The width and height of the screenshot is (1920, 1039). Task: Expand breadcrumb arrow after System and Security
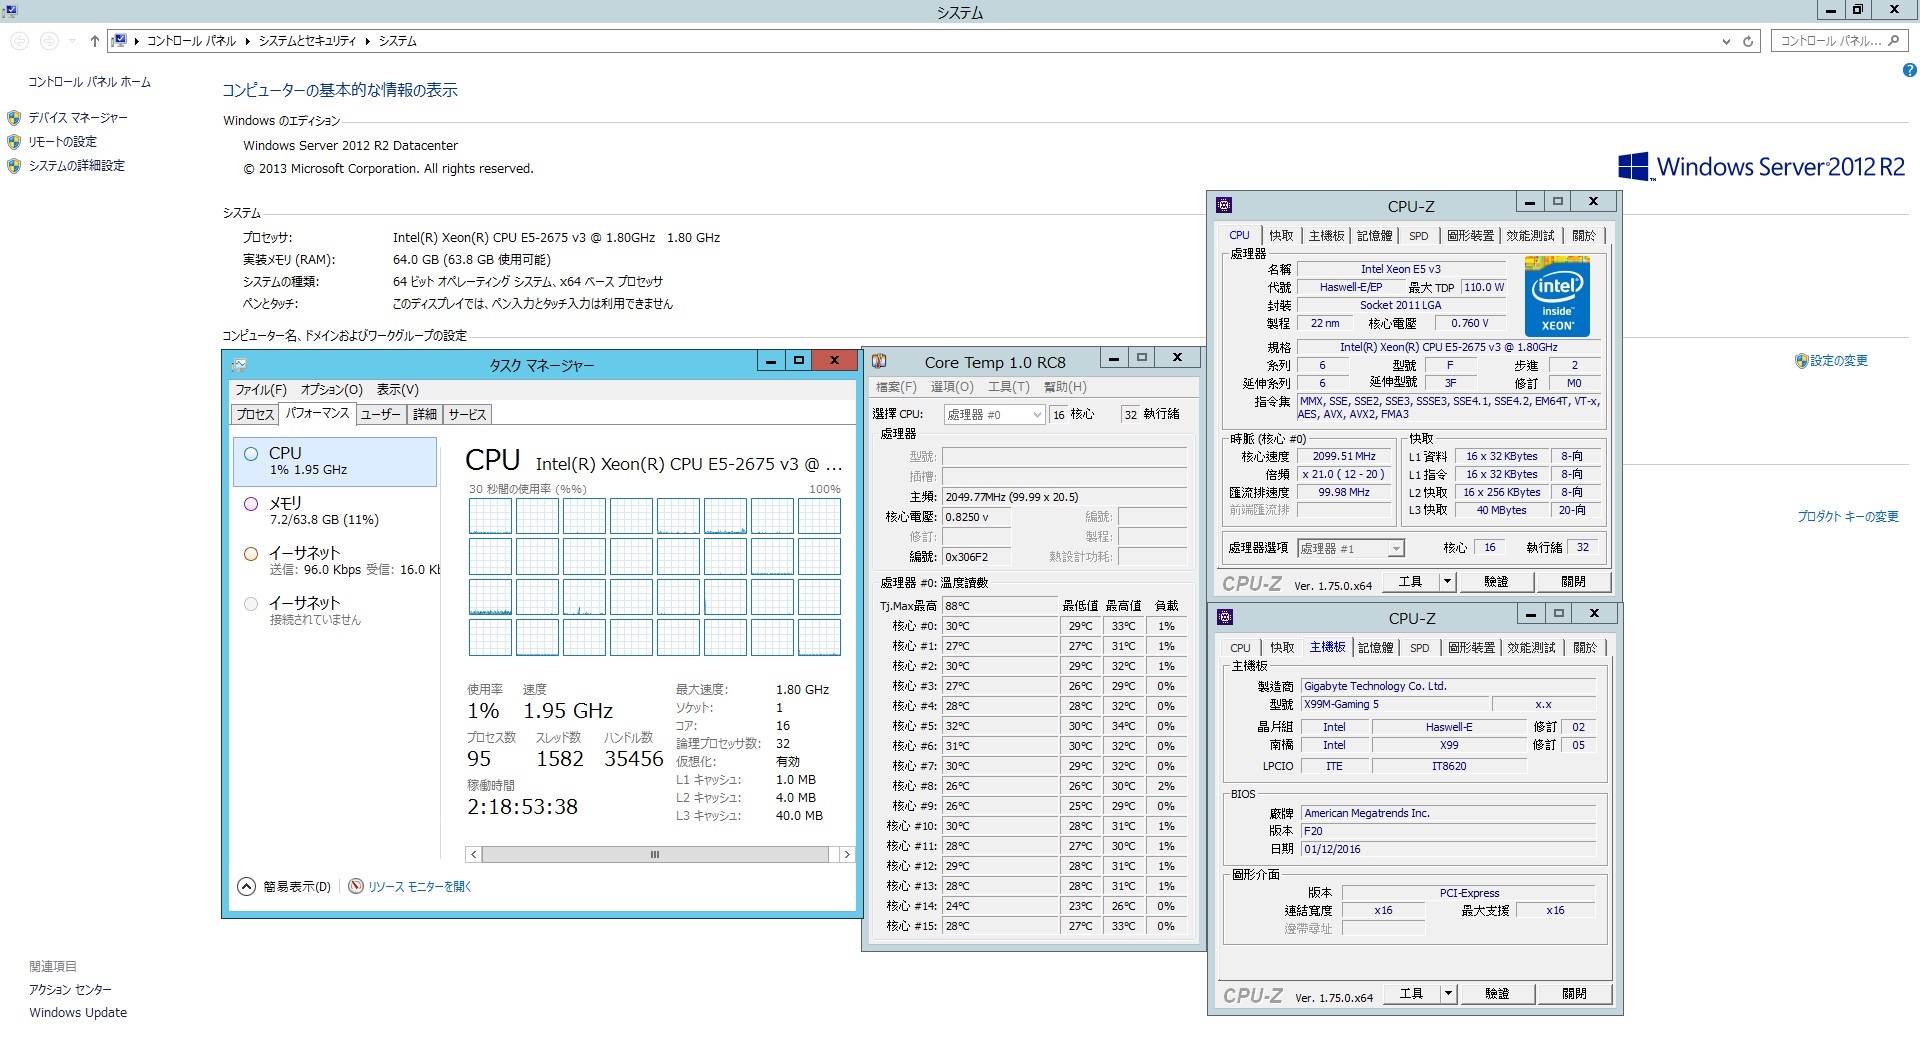click(367, 41)
